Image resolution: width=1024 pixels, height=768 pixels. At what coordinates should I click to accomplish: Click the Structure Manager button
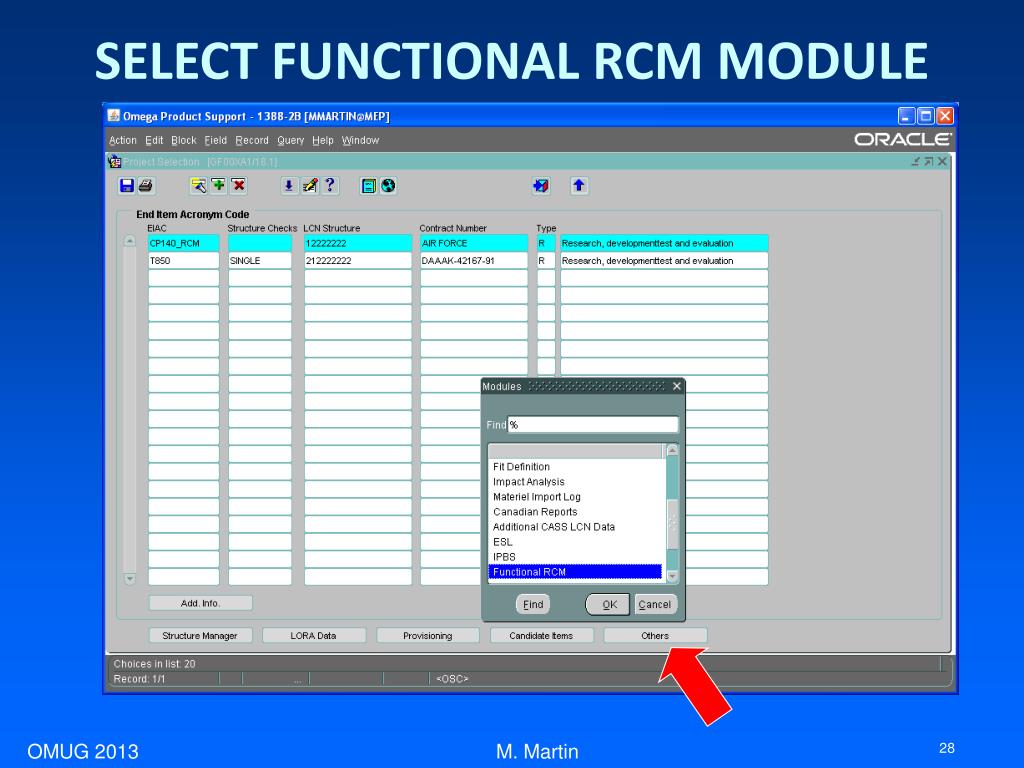[x=200, y=635]
